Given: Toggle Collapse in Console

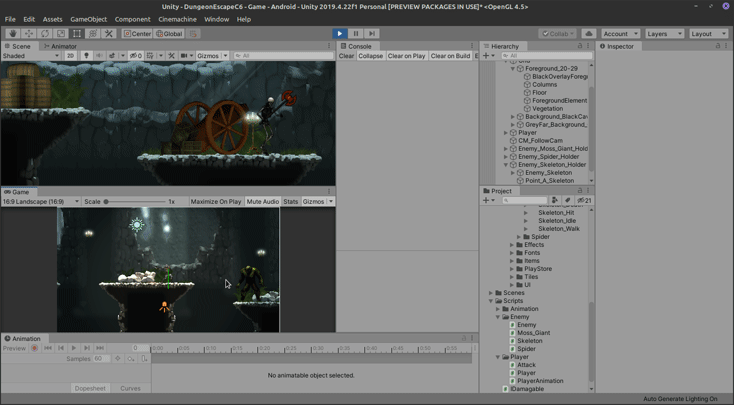Looking at the screenshot, I should tap(370, 56).
